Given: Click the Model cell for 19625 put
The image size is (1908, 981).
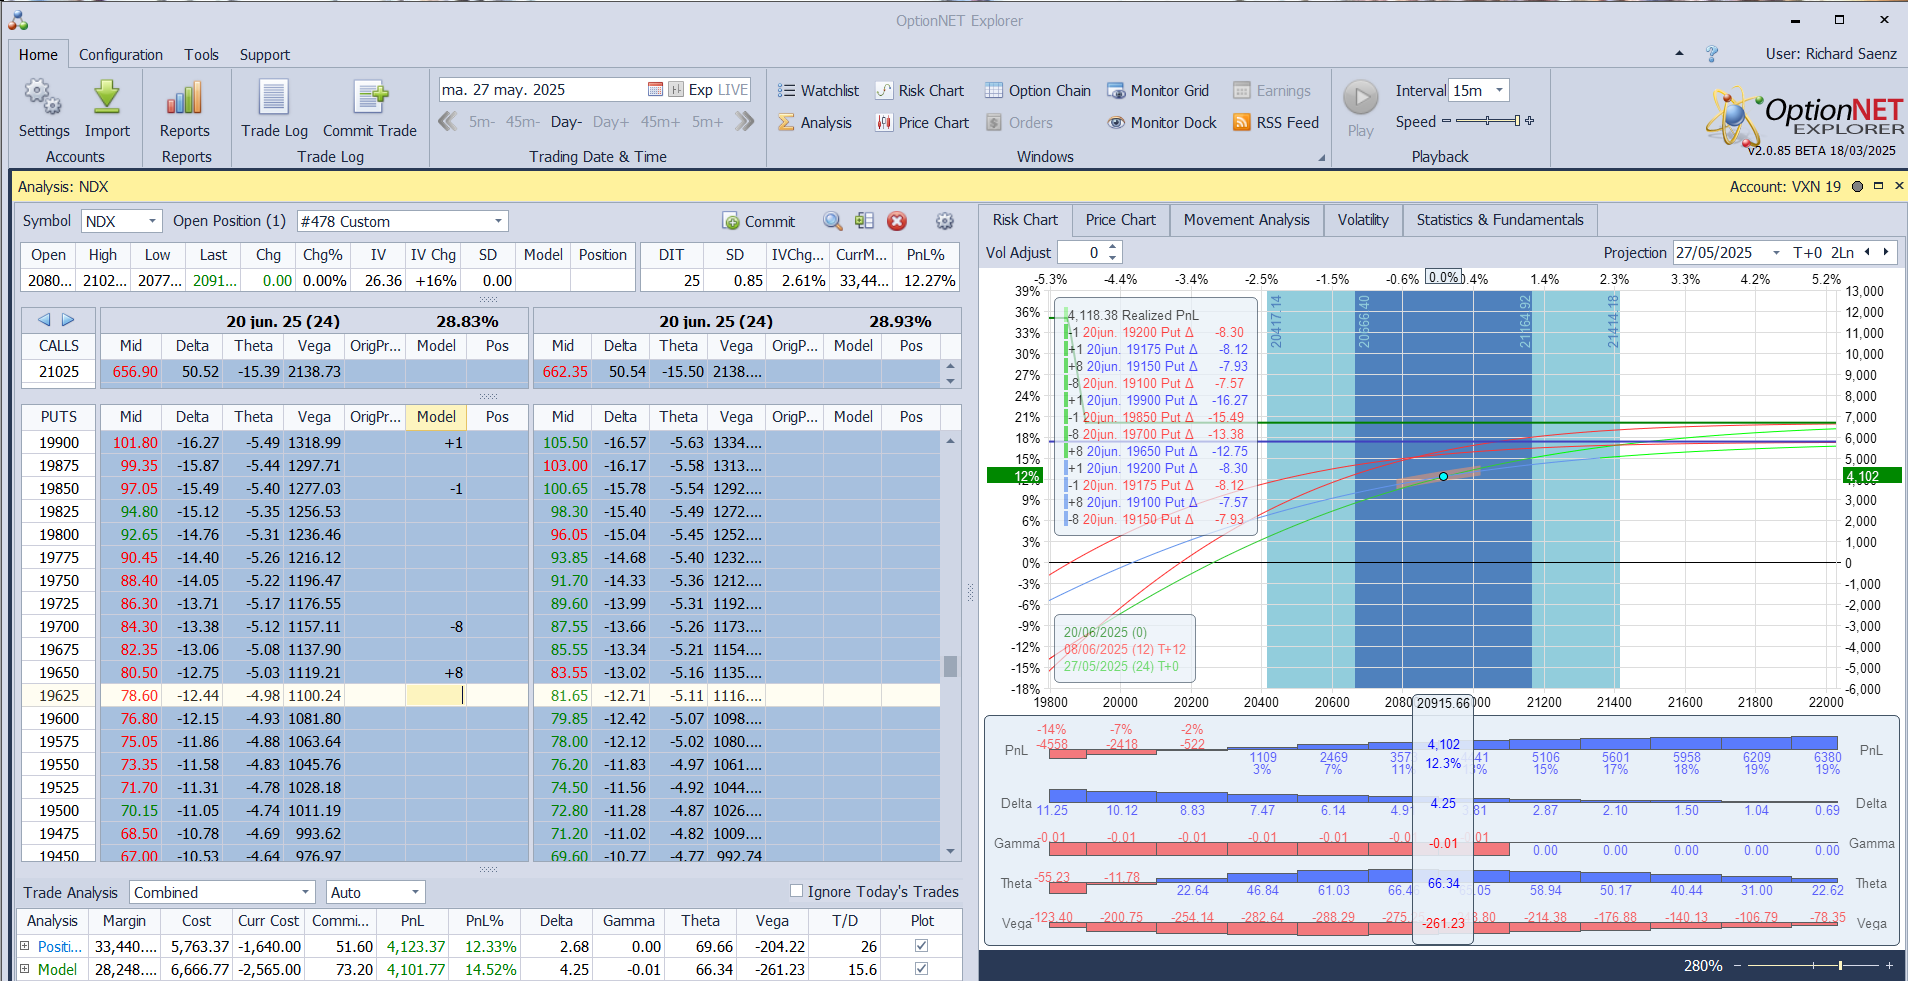Looking at the screenshot, I should 435,695.
